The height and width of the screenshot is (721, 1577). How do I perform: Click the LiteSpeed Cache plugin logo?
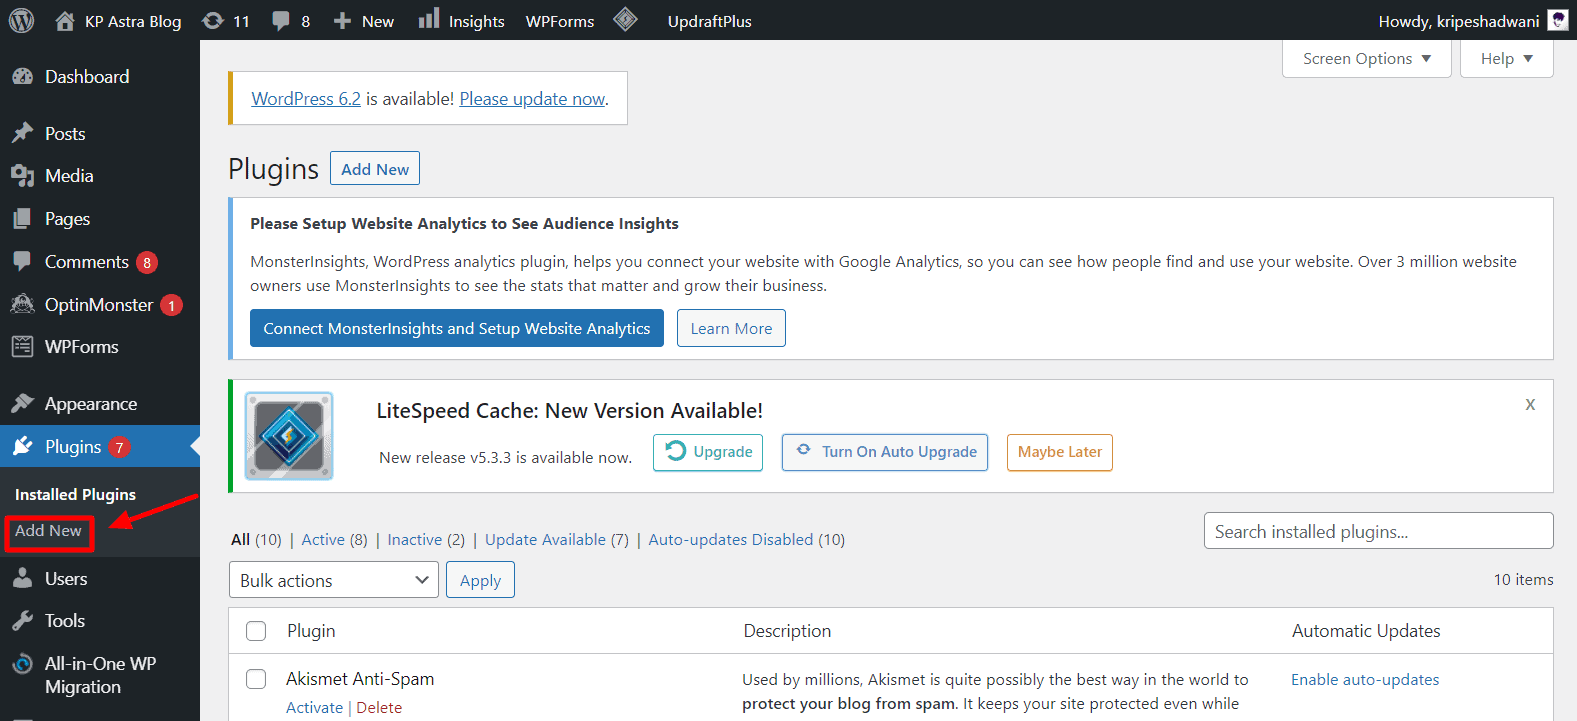click(x=289, y=436)
